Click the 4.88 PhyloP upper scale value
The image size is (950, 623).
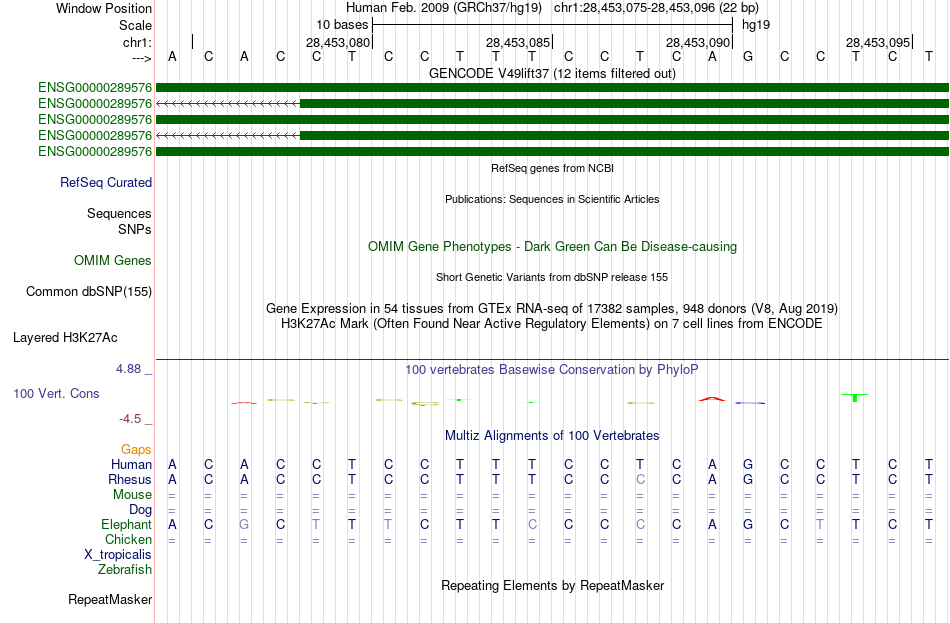[x=128, y=369]
